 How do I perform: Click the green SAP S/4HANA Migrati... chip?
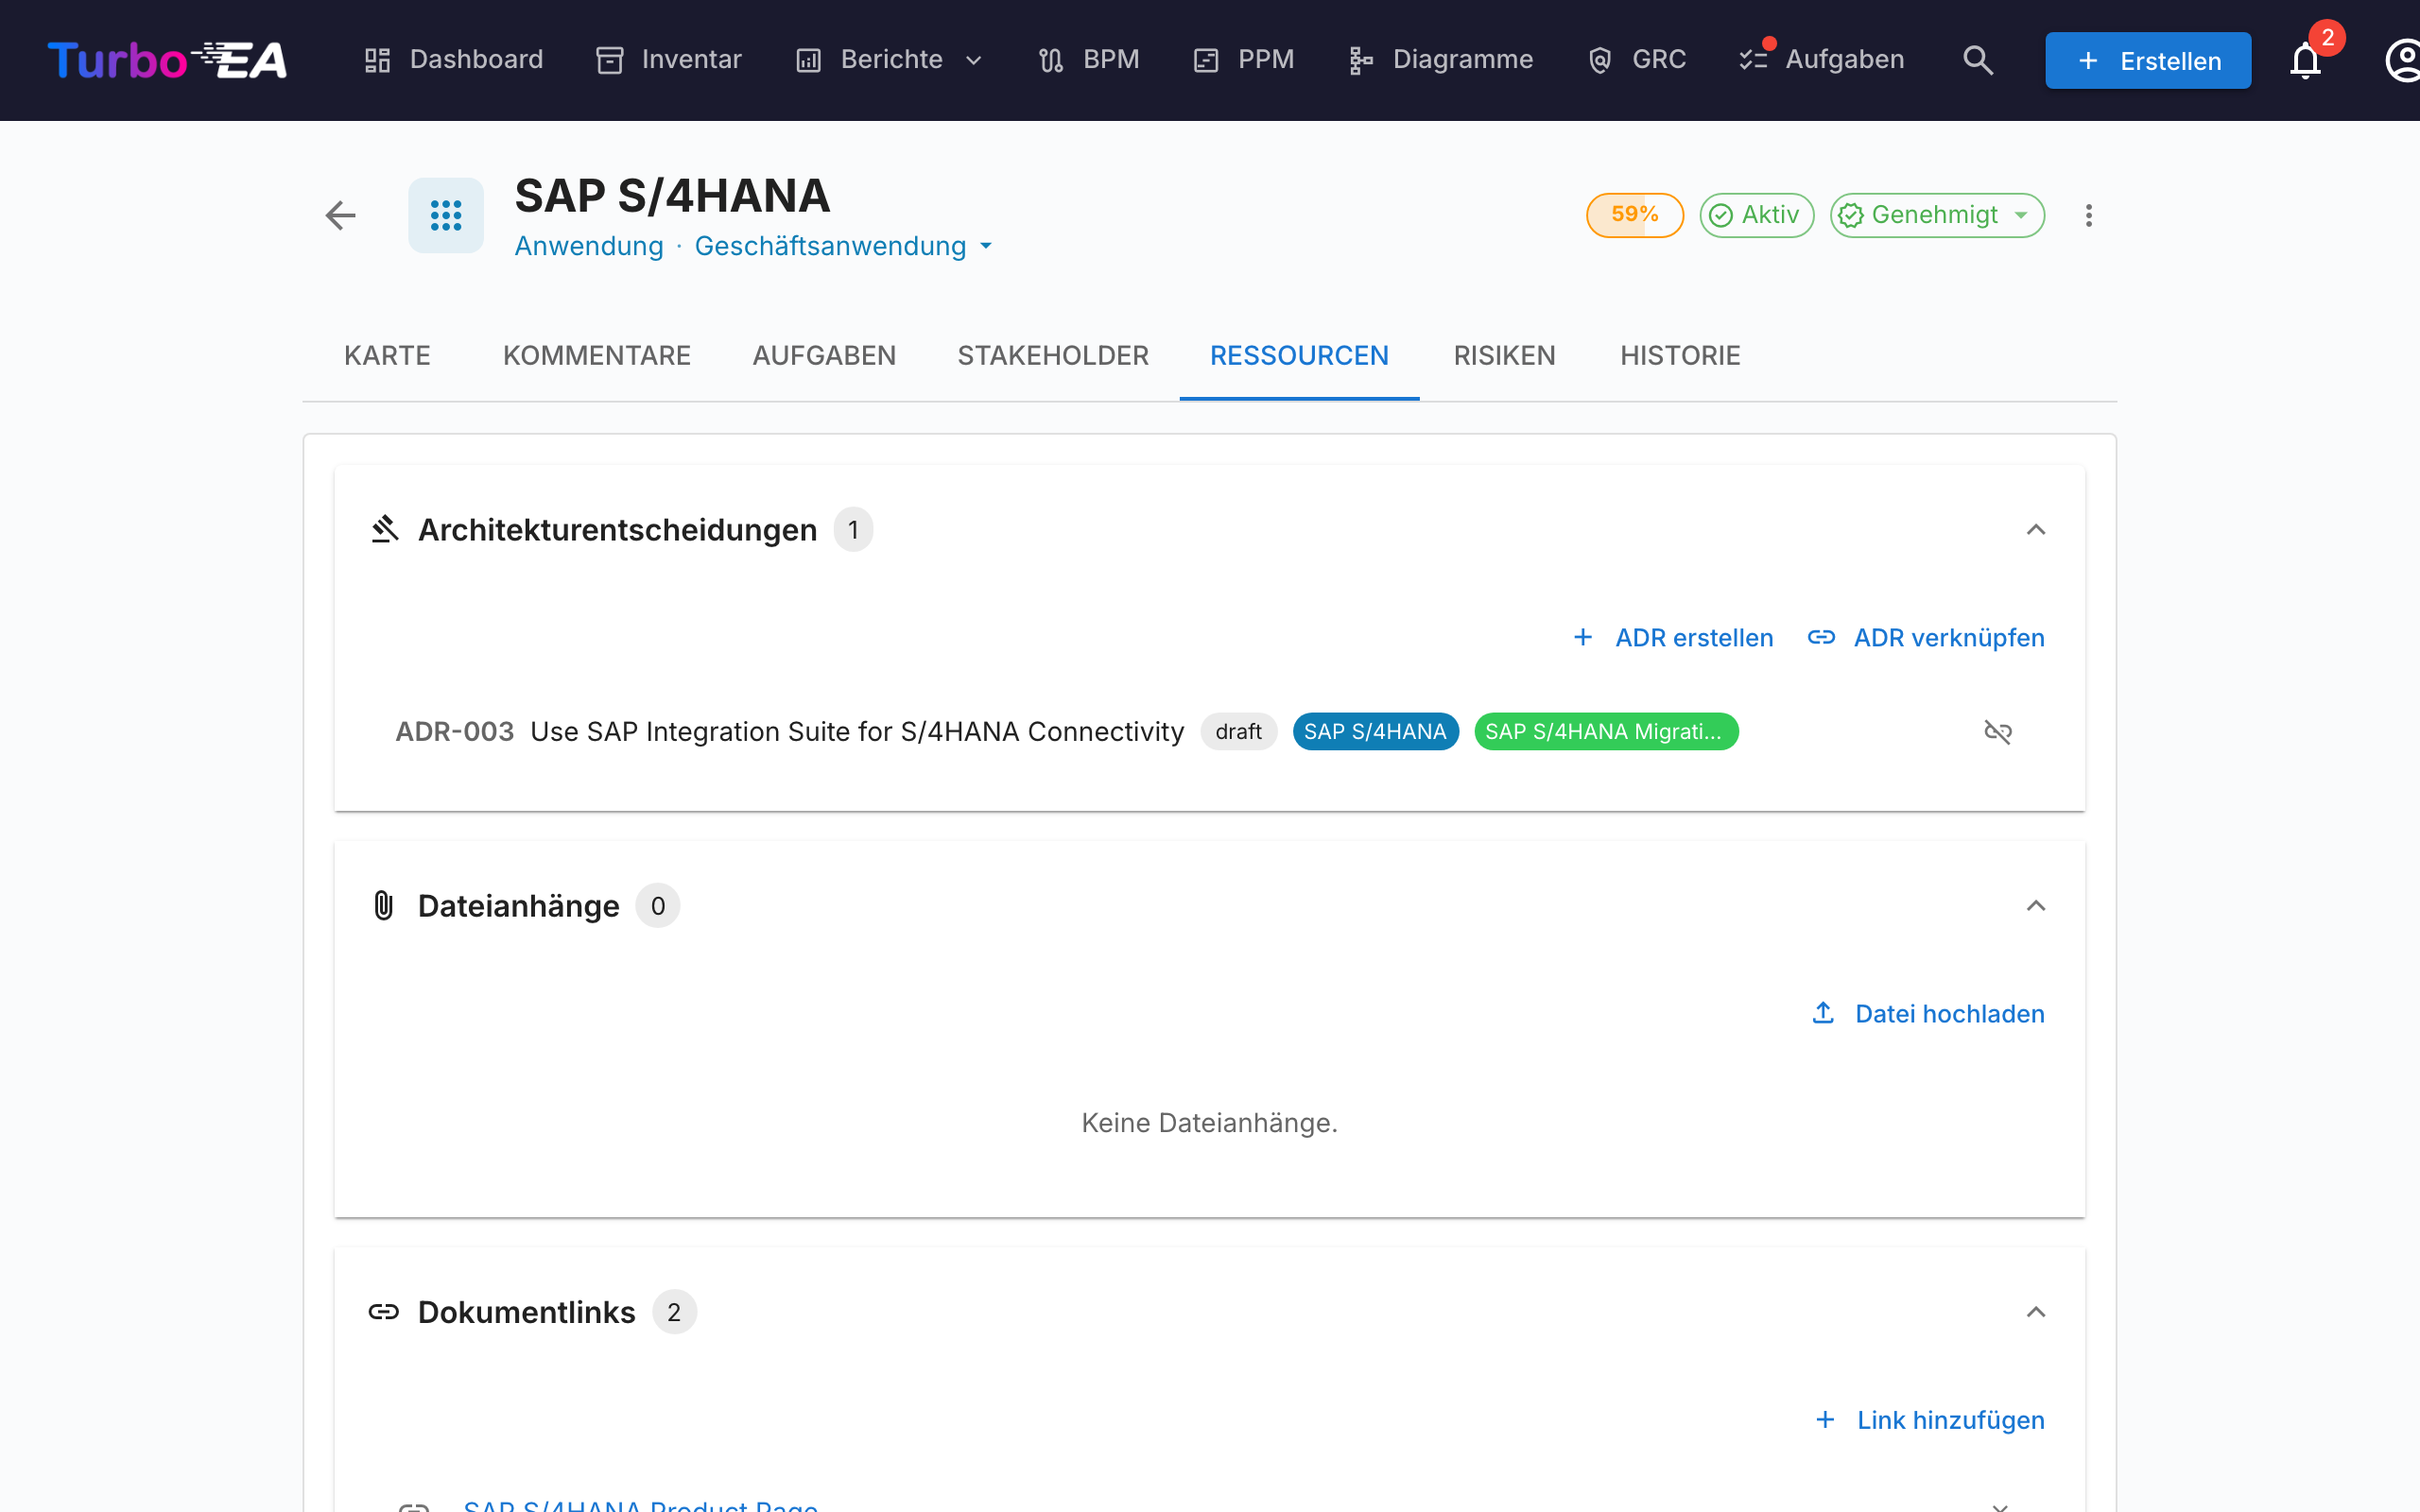(x=1605, y=732)
